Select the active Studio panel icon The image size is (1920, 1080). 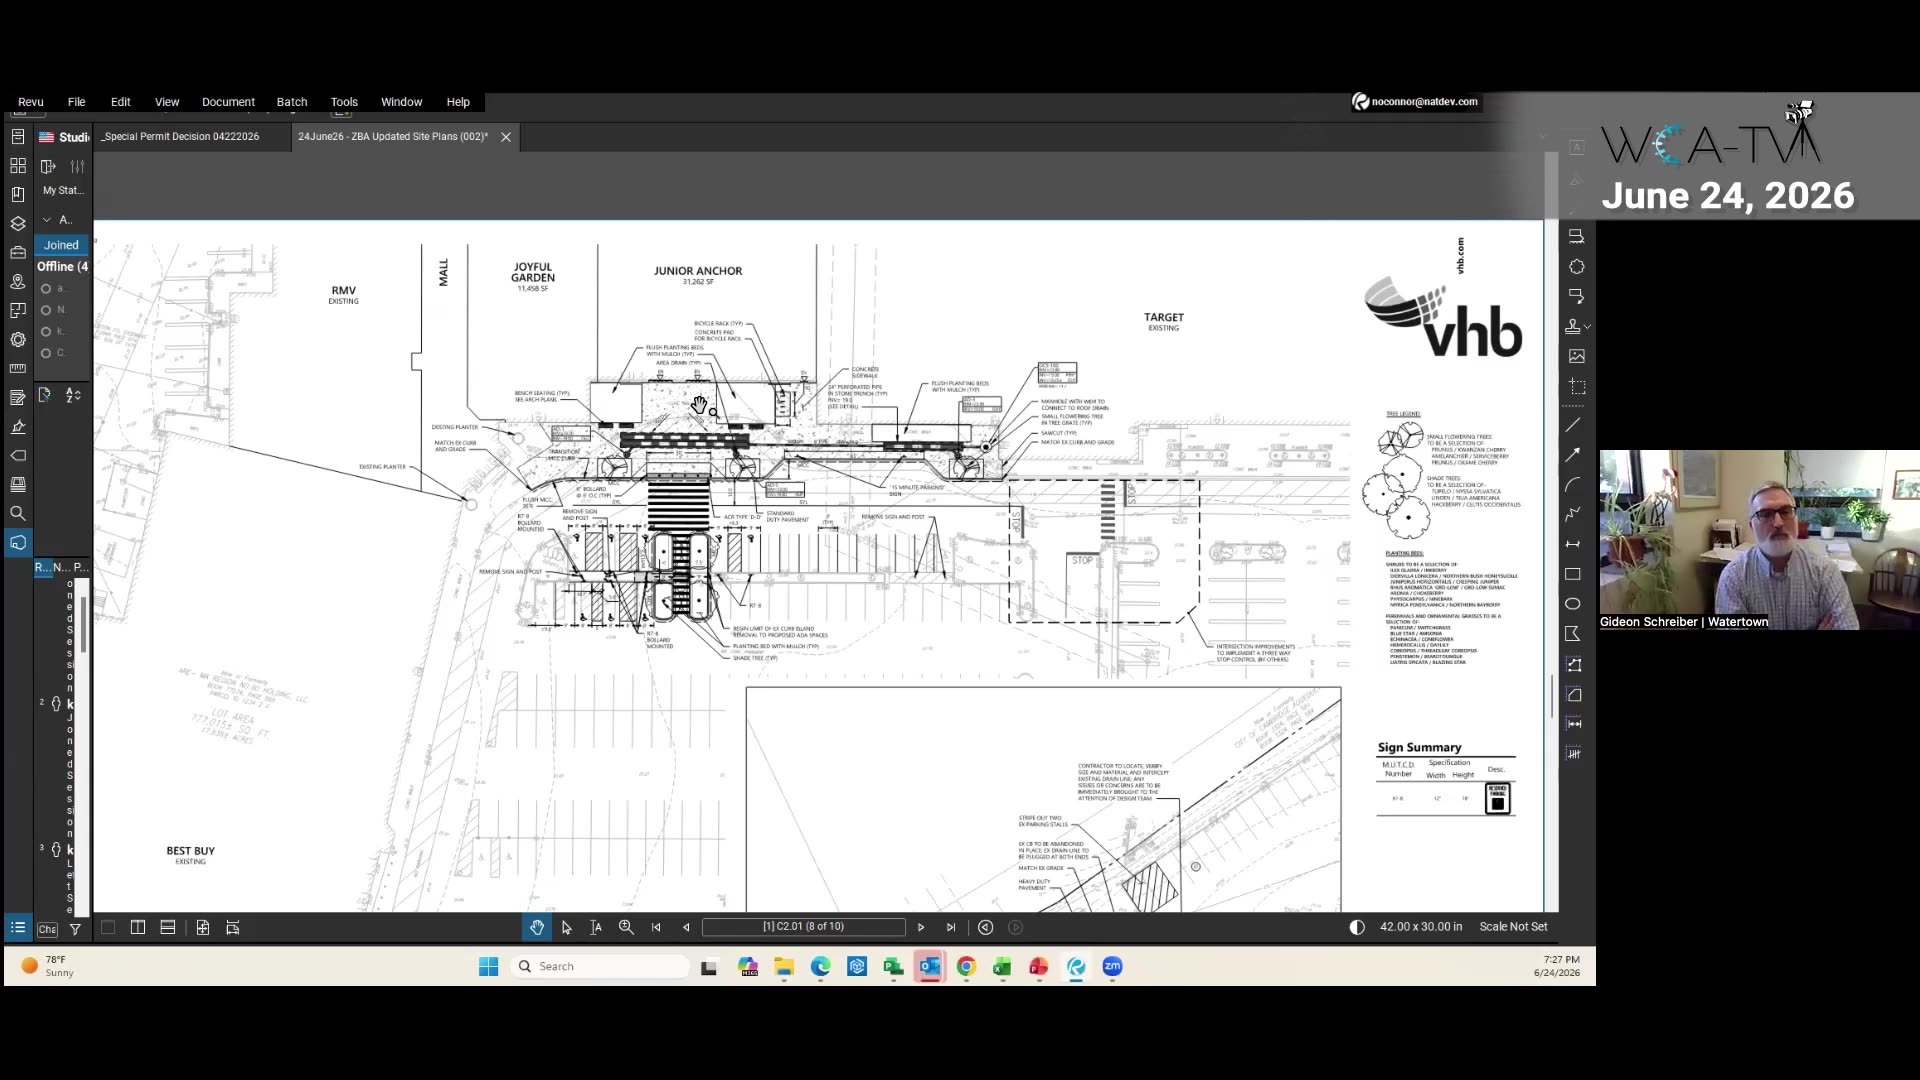click(18, 542)
